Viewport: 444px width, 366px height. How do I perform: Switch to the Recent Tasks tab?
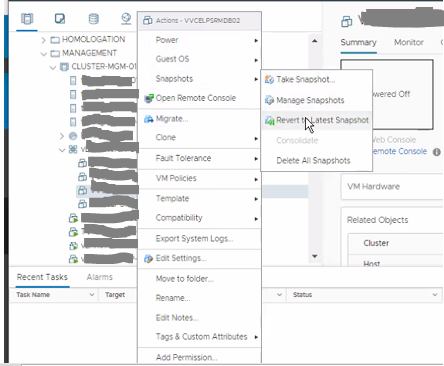42,277
